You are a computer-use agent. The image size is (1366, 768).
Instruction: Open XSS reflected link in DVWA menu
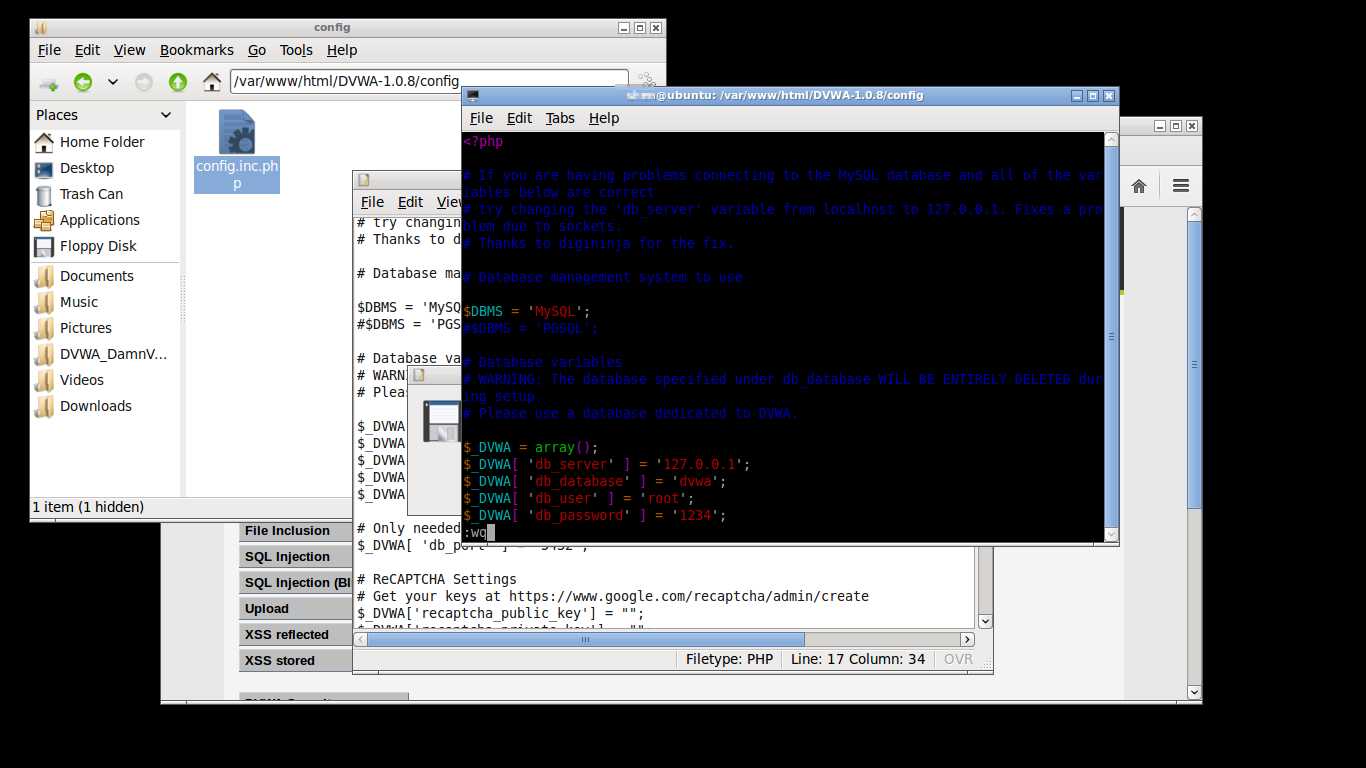coord(296,635)
